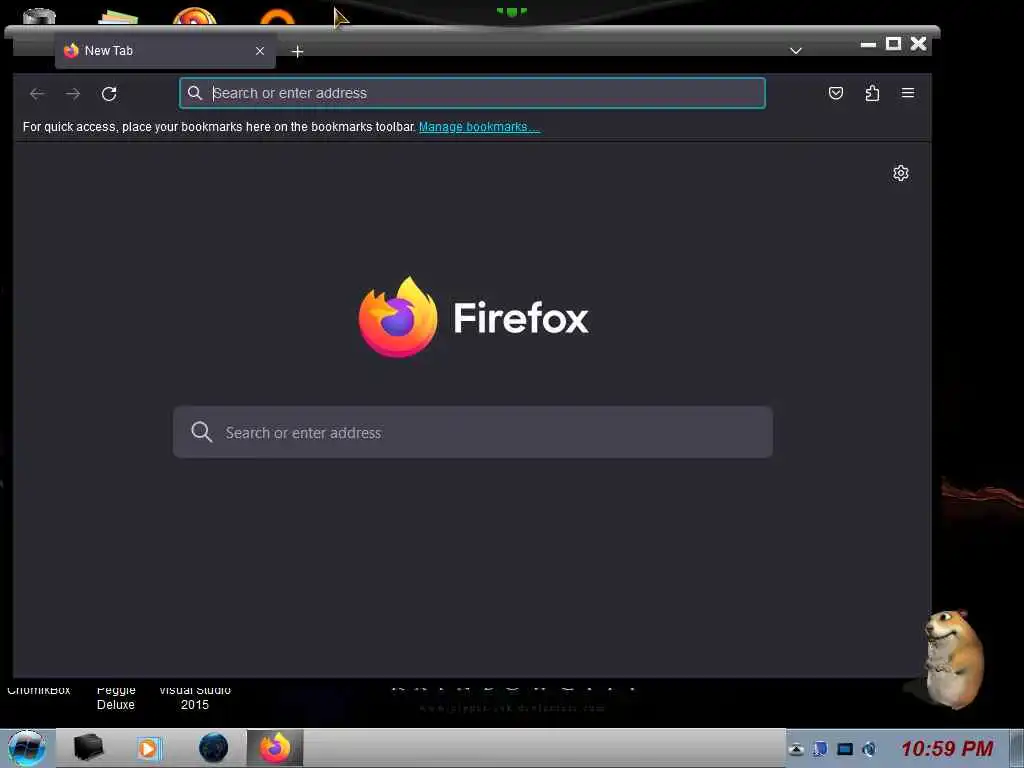
Task: Select the Visual Studio 2015 desktop label
Action: pos(195,697)
